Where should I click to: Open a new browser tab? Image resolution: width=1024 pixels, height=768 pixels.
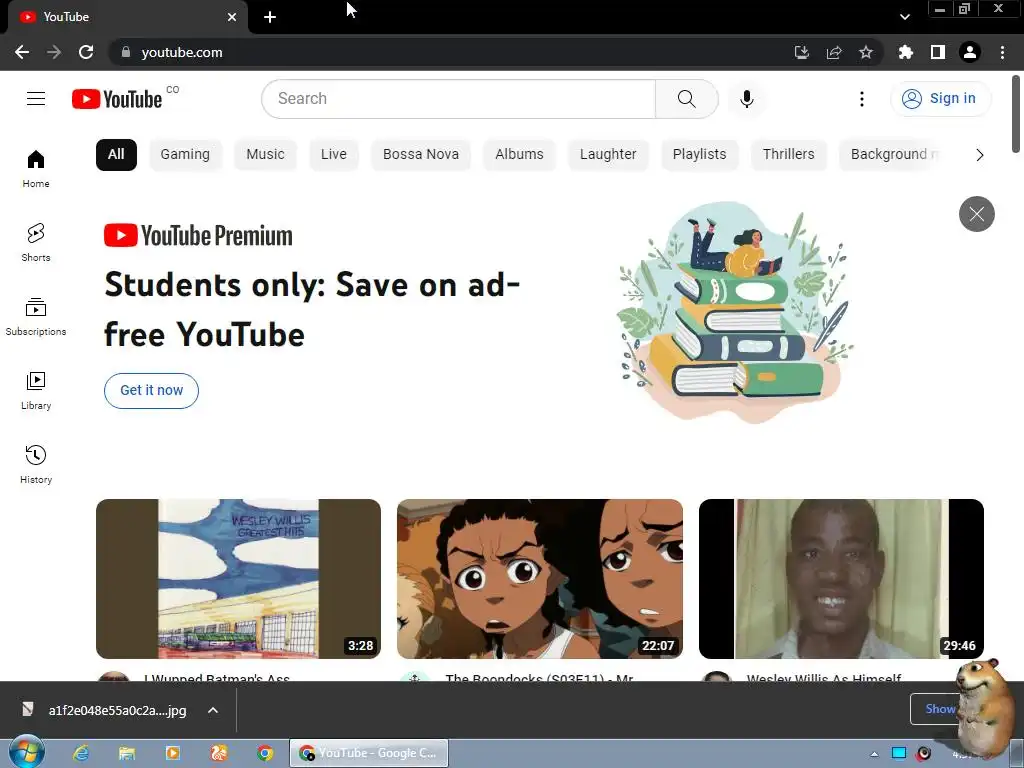click(270, 17)
